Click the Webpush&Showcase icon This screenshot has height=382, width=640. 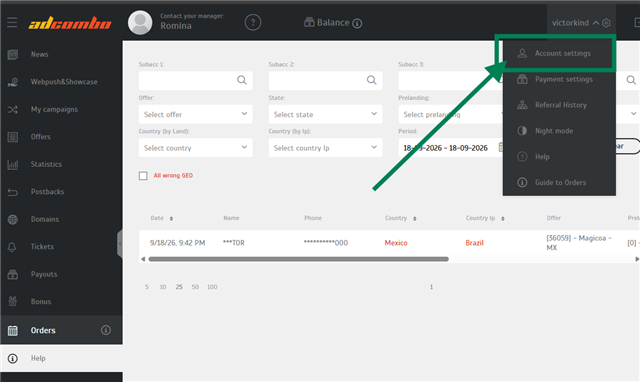click(13, 82)
